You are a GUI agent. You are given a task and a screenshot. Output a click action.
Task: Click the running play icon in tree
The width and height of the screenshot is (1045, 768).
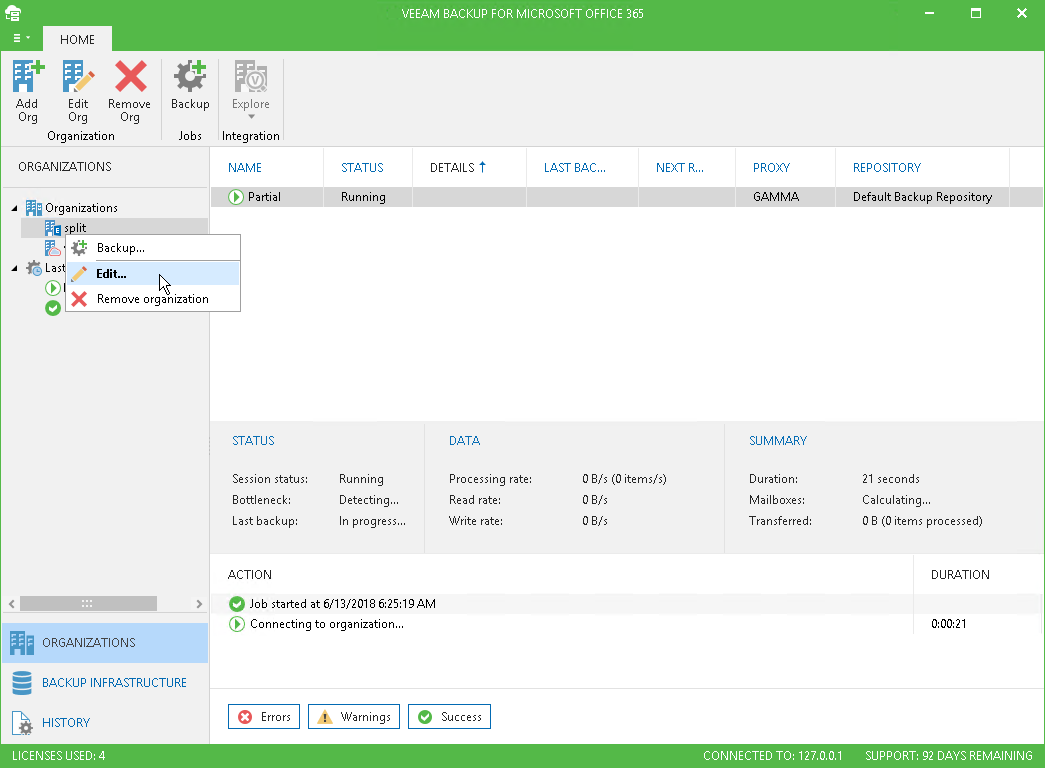pos(53,288)
